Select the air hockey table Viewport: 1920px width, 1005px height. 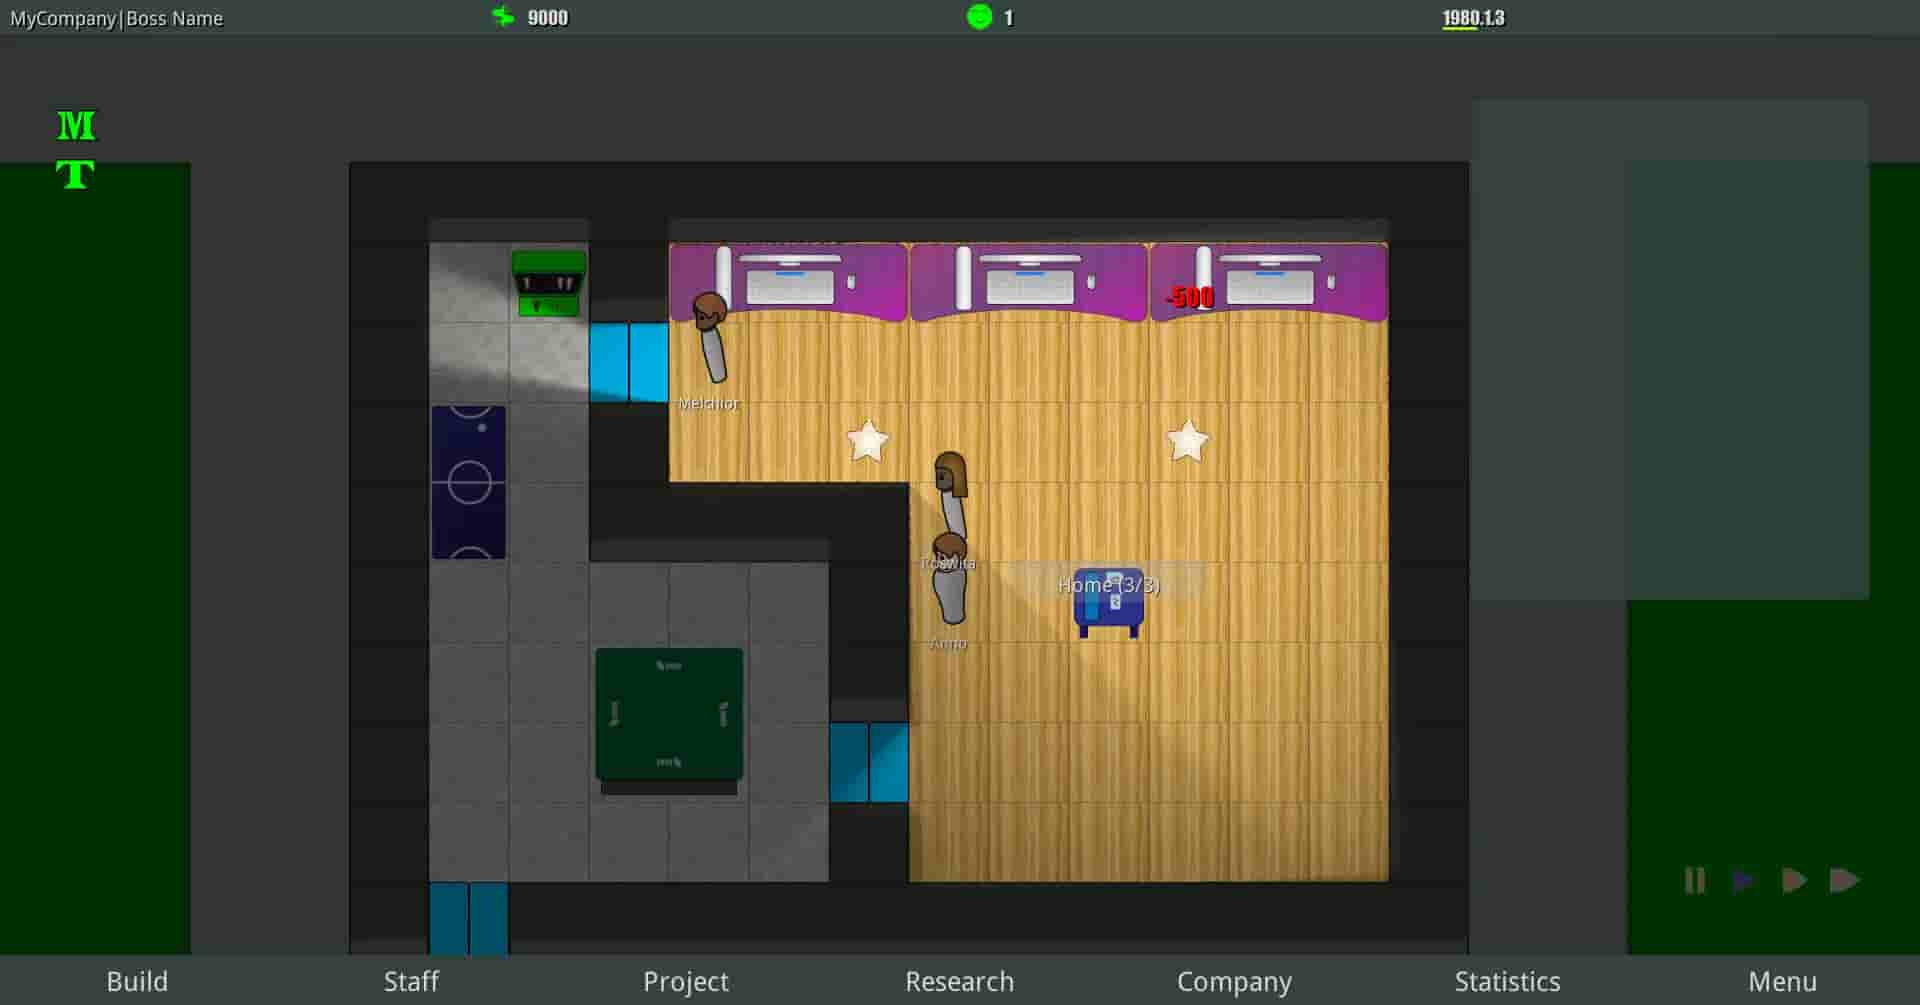pos(468,483)
